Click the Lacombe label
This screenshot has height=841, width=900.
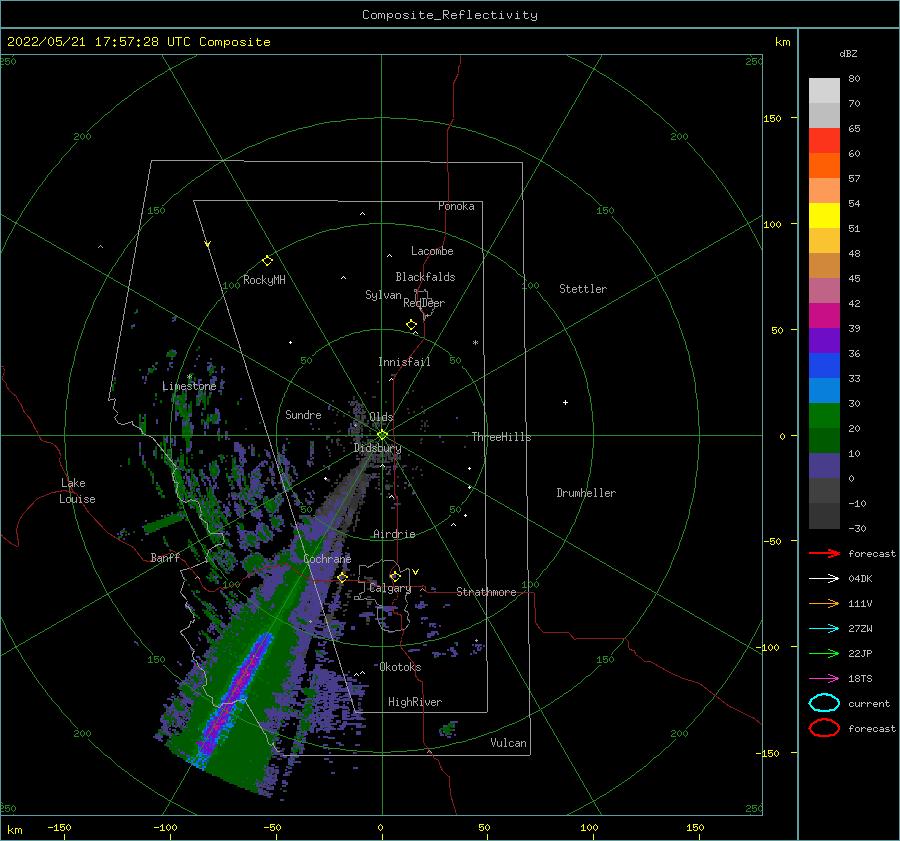432,251
